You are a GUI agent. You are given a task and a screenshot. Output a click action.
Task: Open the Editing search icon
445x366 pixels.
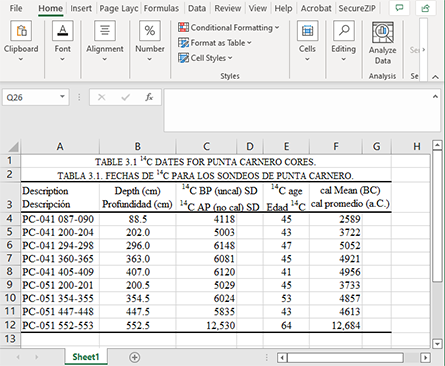343,31
